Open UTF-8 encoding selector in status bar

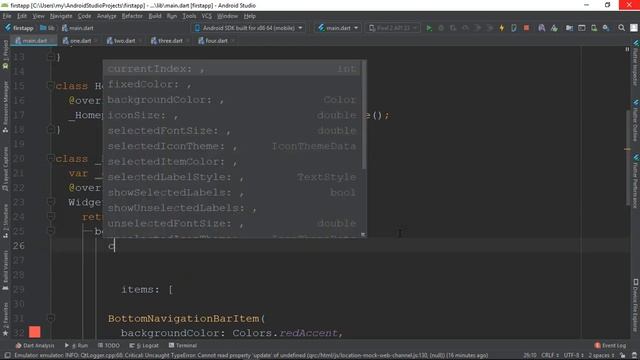pyautogui.click(x=573, y=355)
